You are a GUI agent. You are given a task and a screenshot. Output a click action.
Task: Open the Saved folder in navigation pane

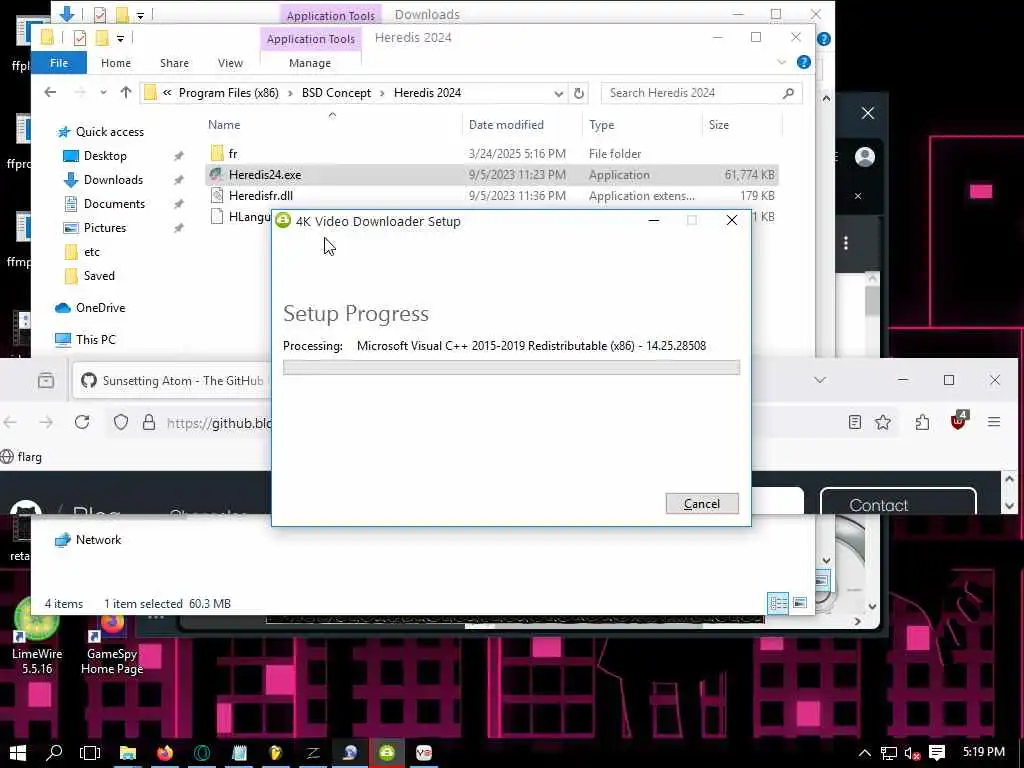[x=99, y=276]
